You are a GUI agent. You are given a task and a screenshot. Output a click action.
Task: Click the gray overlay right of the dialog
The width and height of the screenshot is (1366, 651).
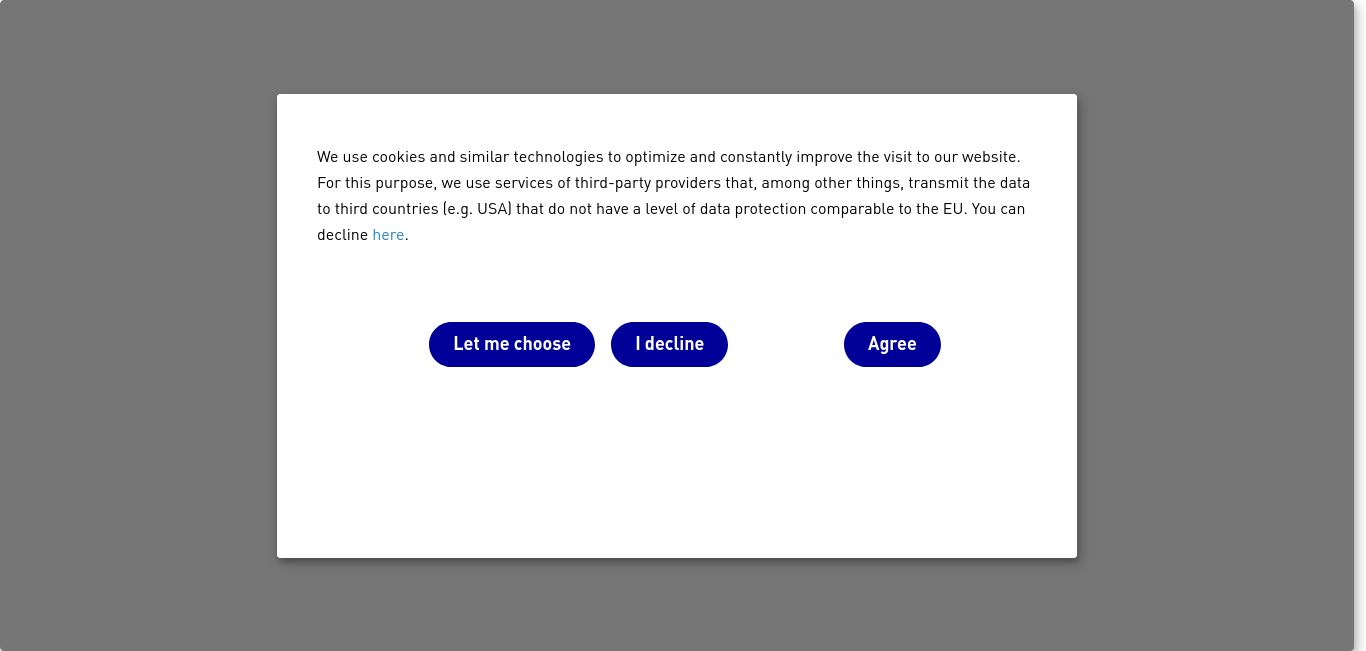[x=1215, y=325]
